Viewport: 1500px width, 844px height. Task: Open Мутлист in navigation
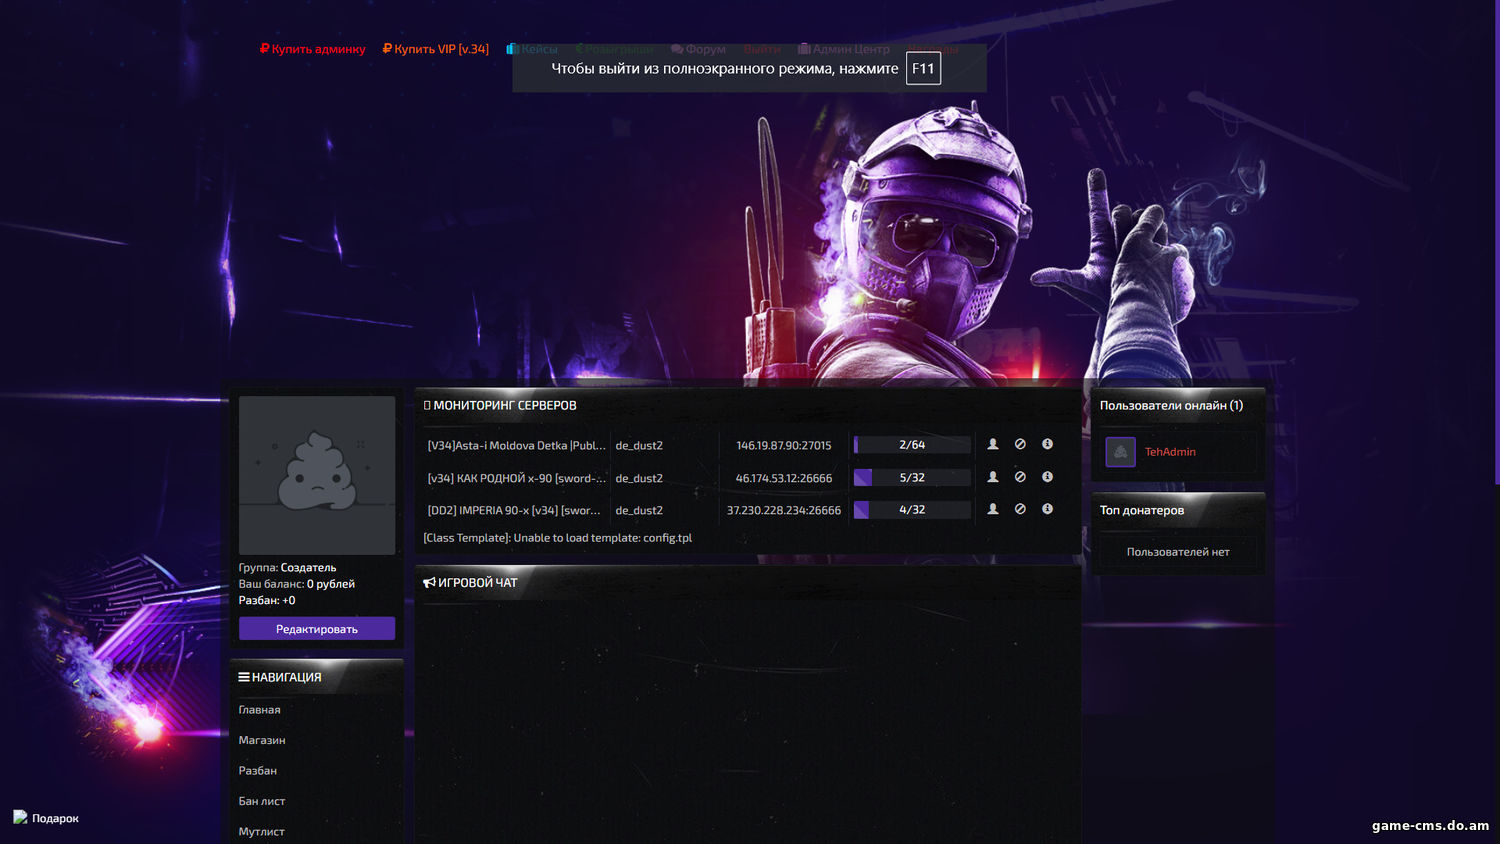[x=262, y=832]
